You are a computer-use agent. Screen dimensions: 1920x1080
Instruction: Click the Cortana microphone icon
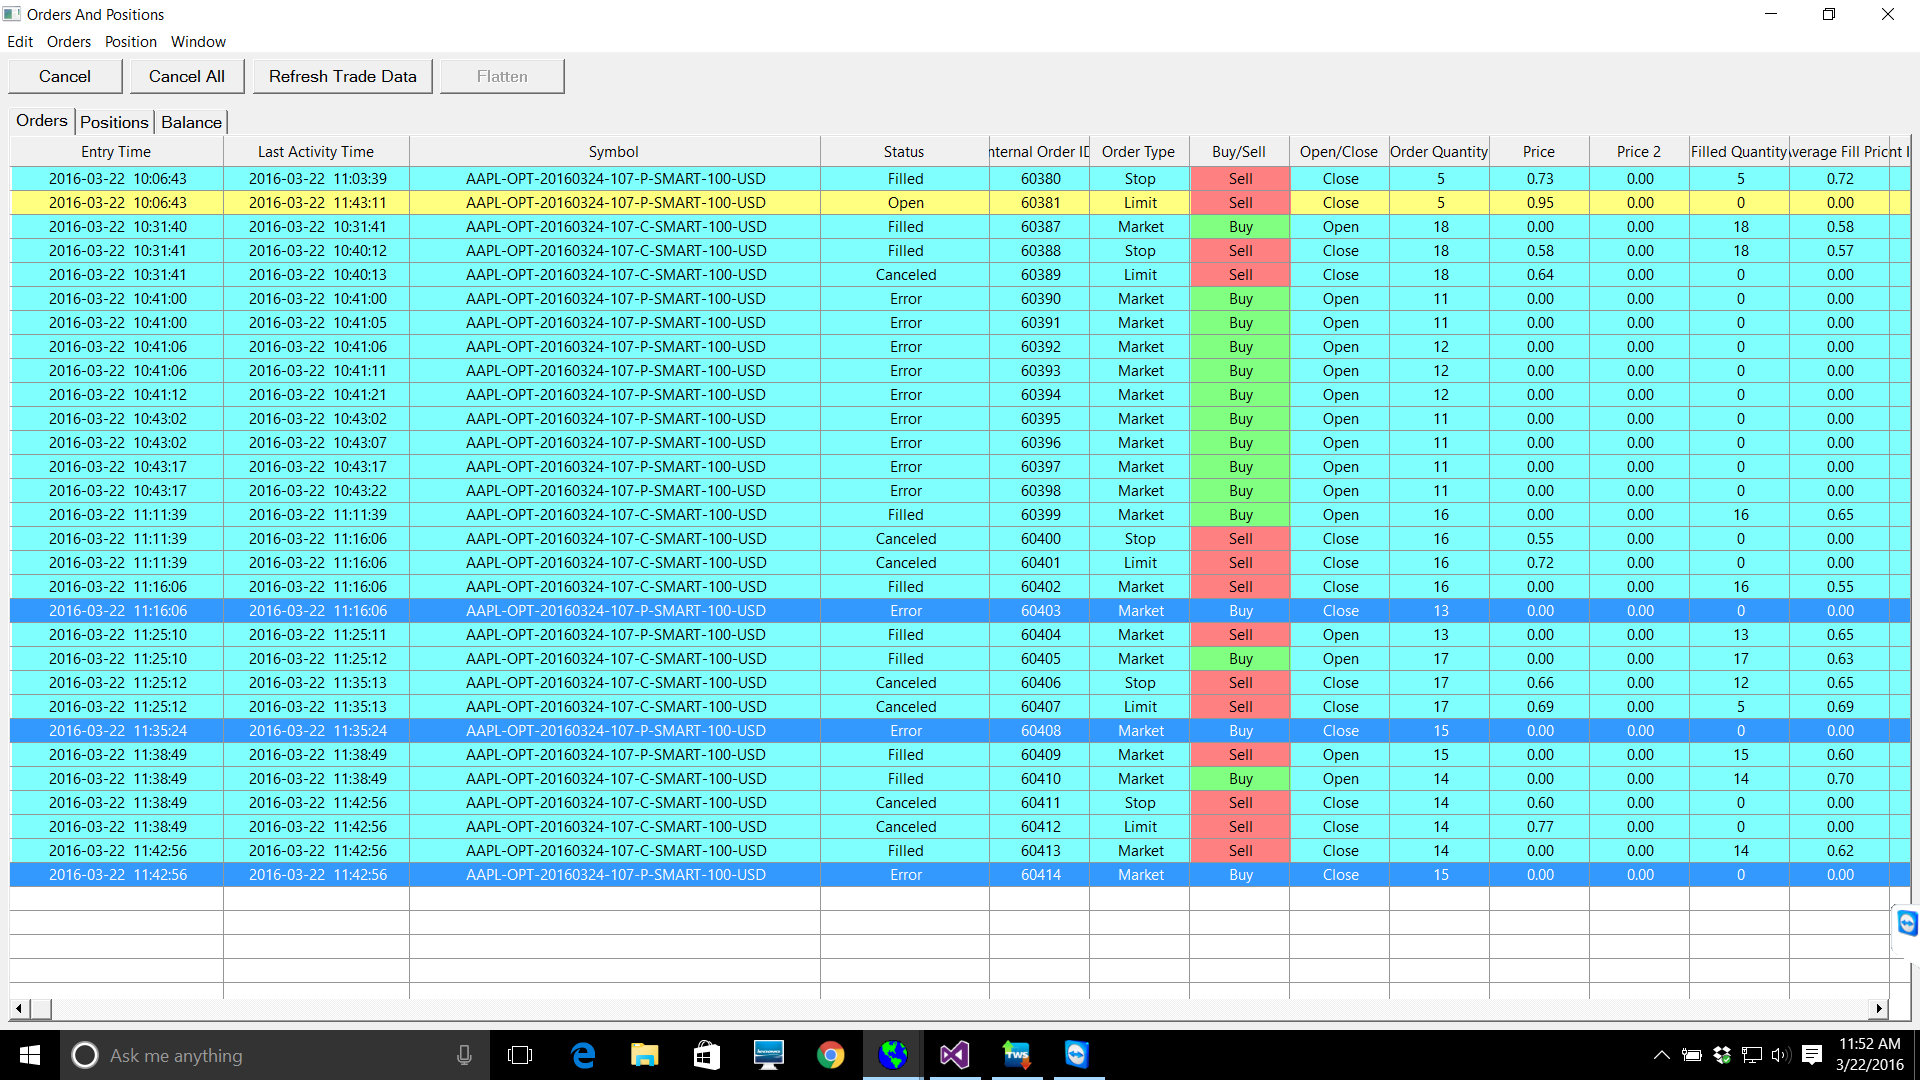point(464,1055)
